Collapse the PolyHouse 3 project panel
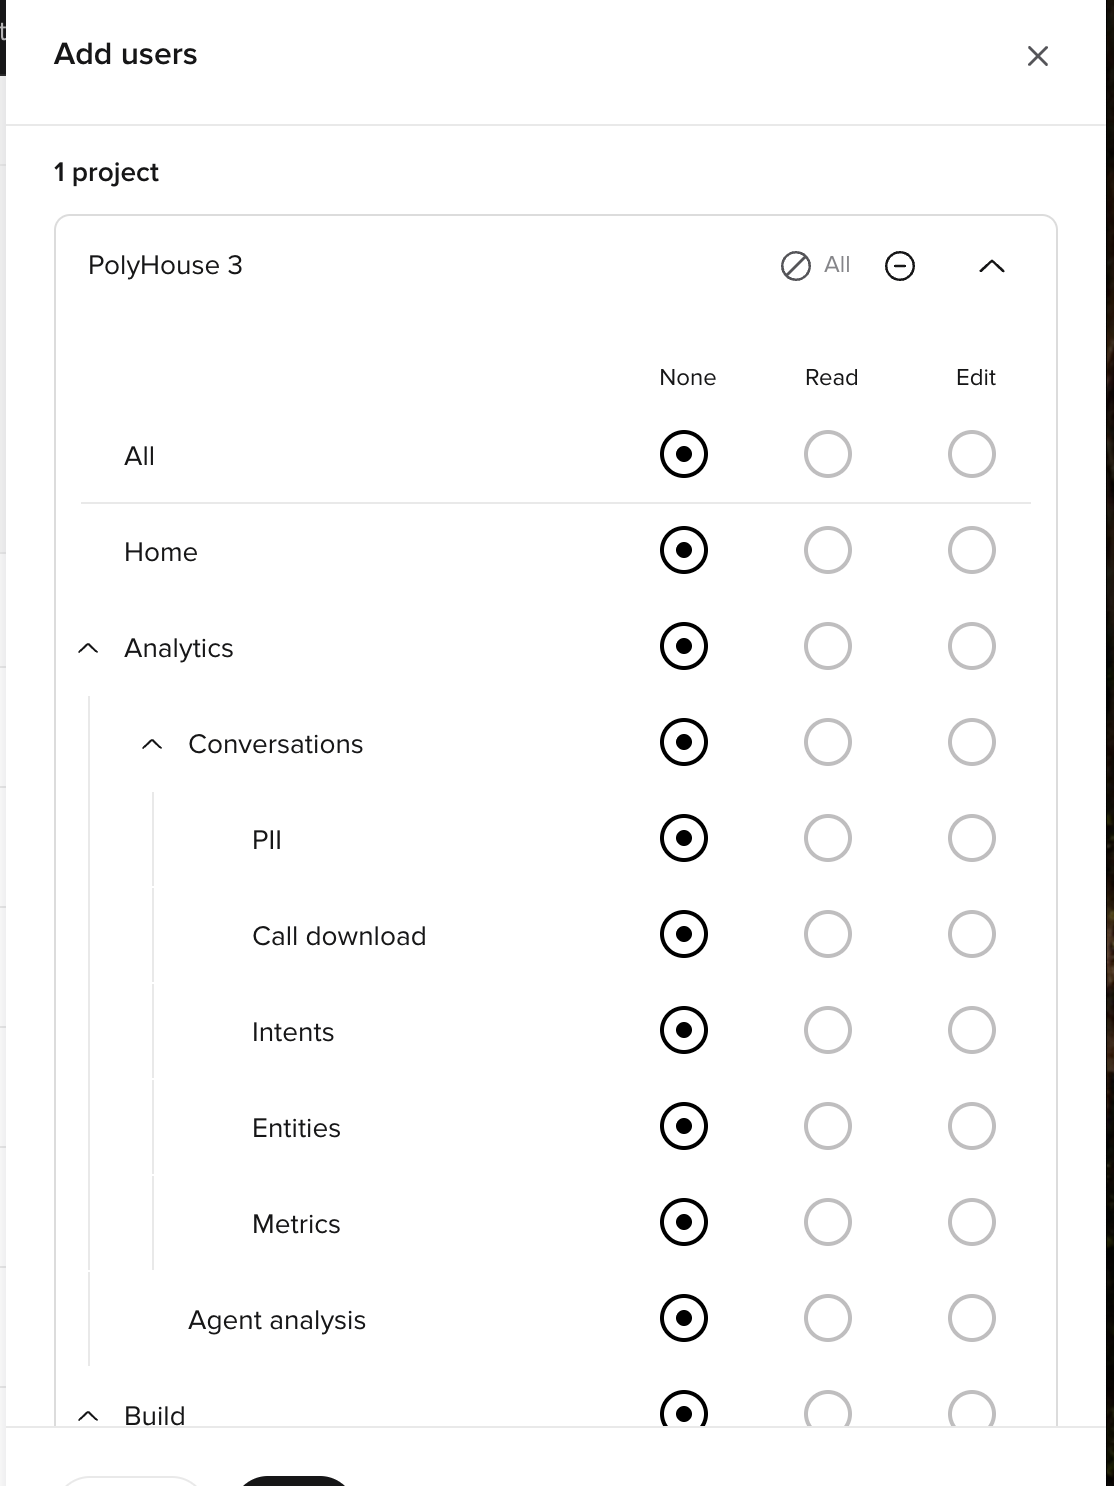Image resolution: width=1114 pixels, height=1486 pixels. coord(992,265)
